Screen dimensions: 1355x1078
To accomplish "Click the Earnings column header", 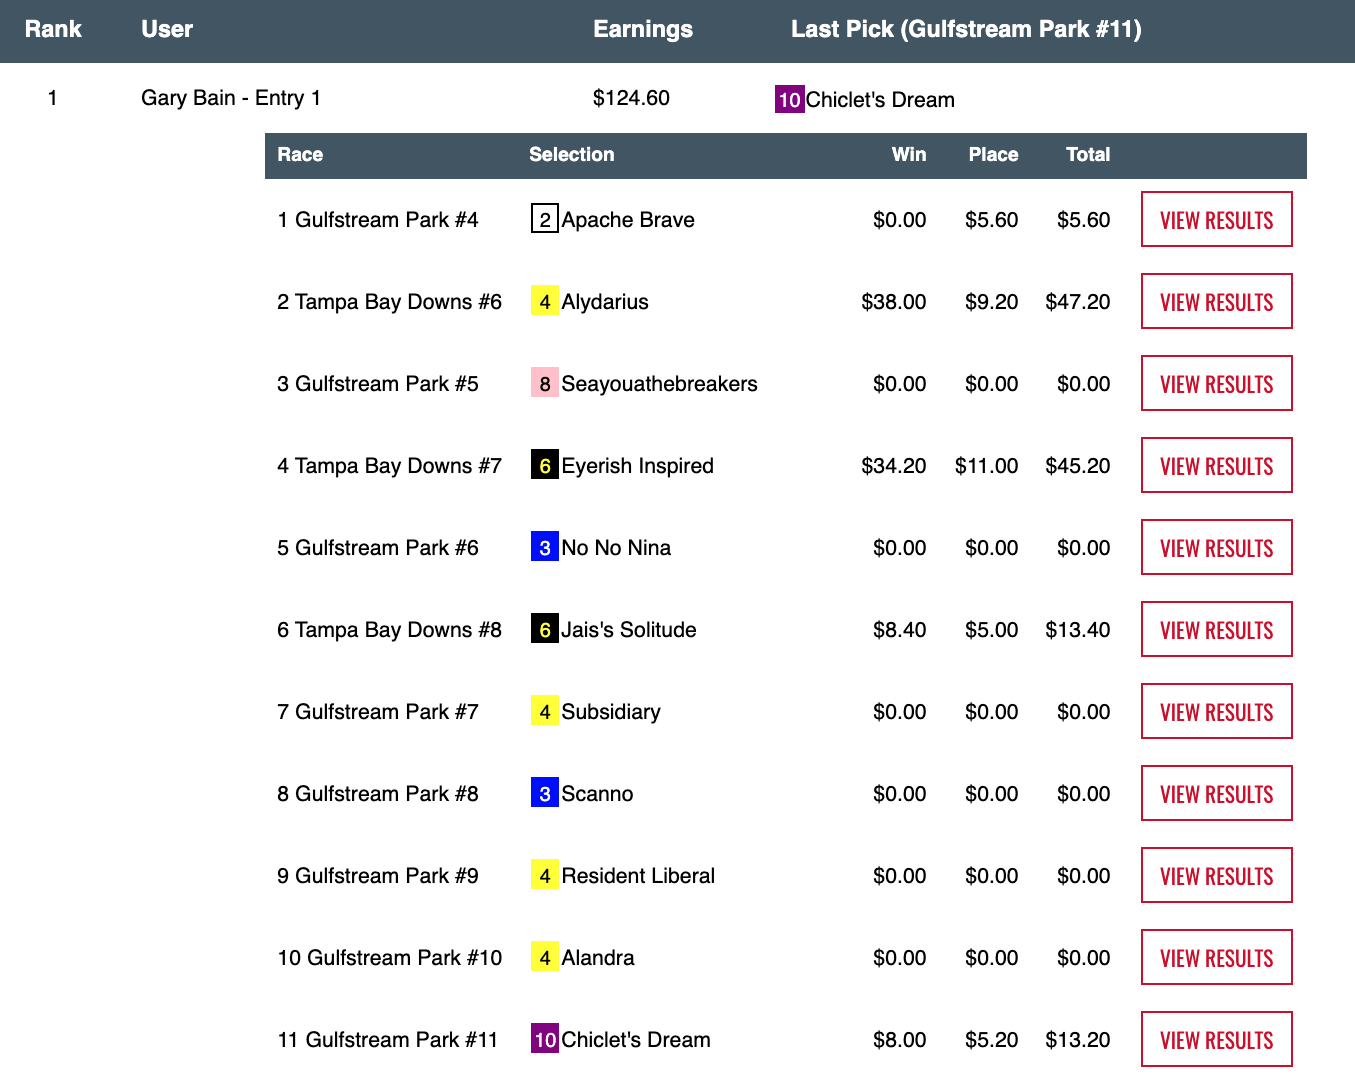I will [642, 29].
